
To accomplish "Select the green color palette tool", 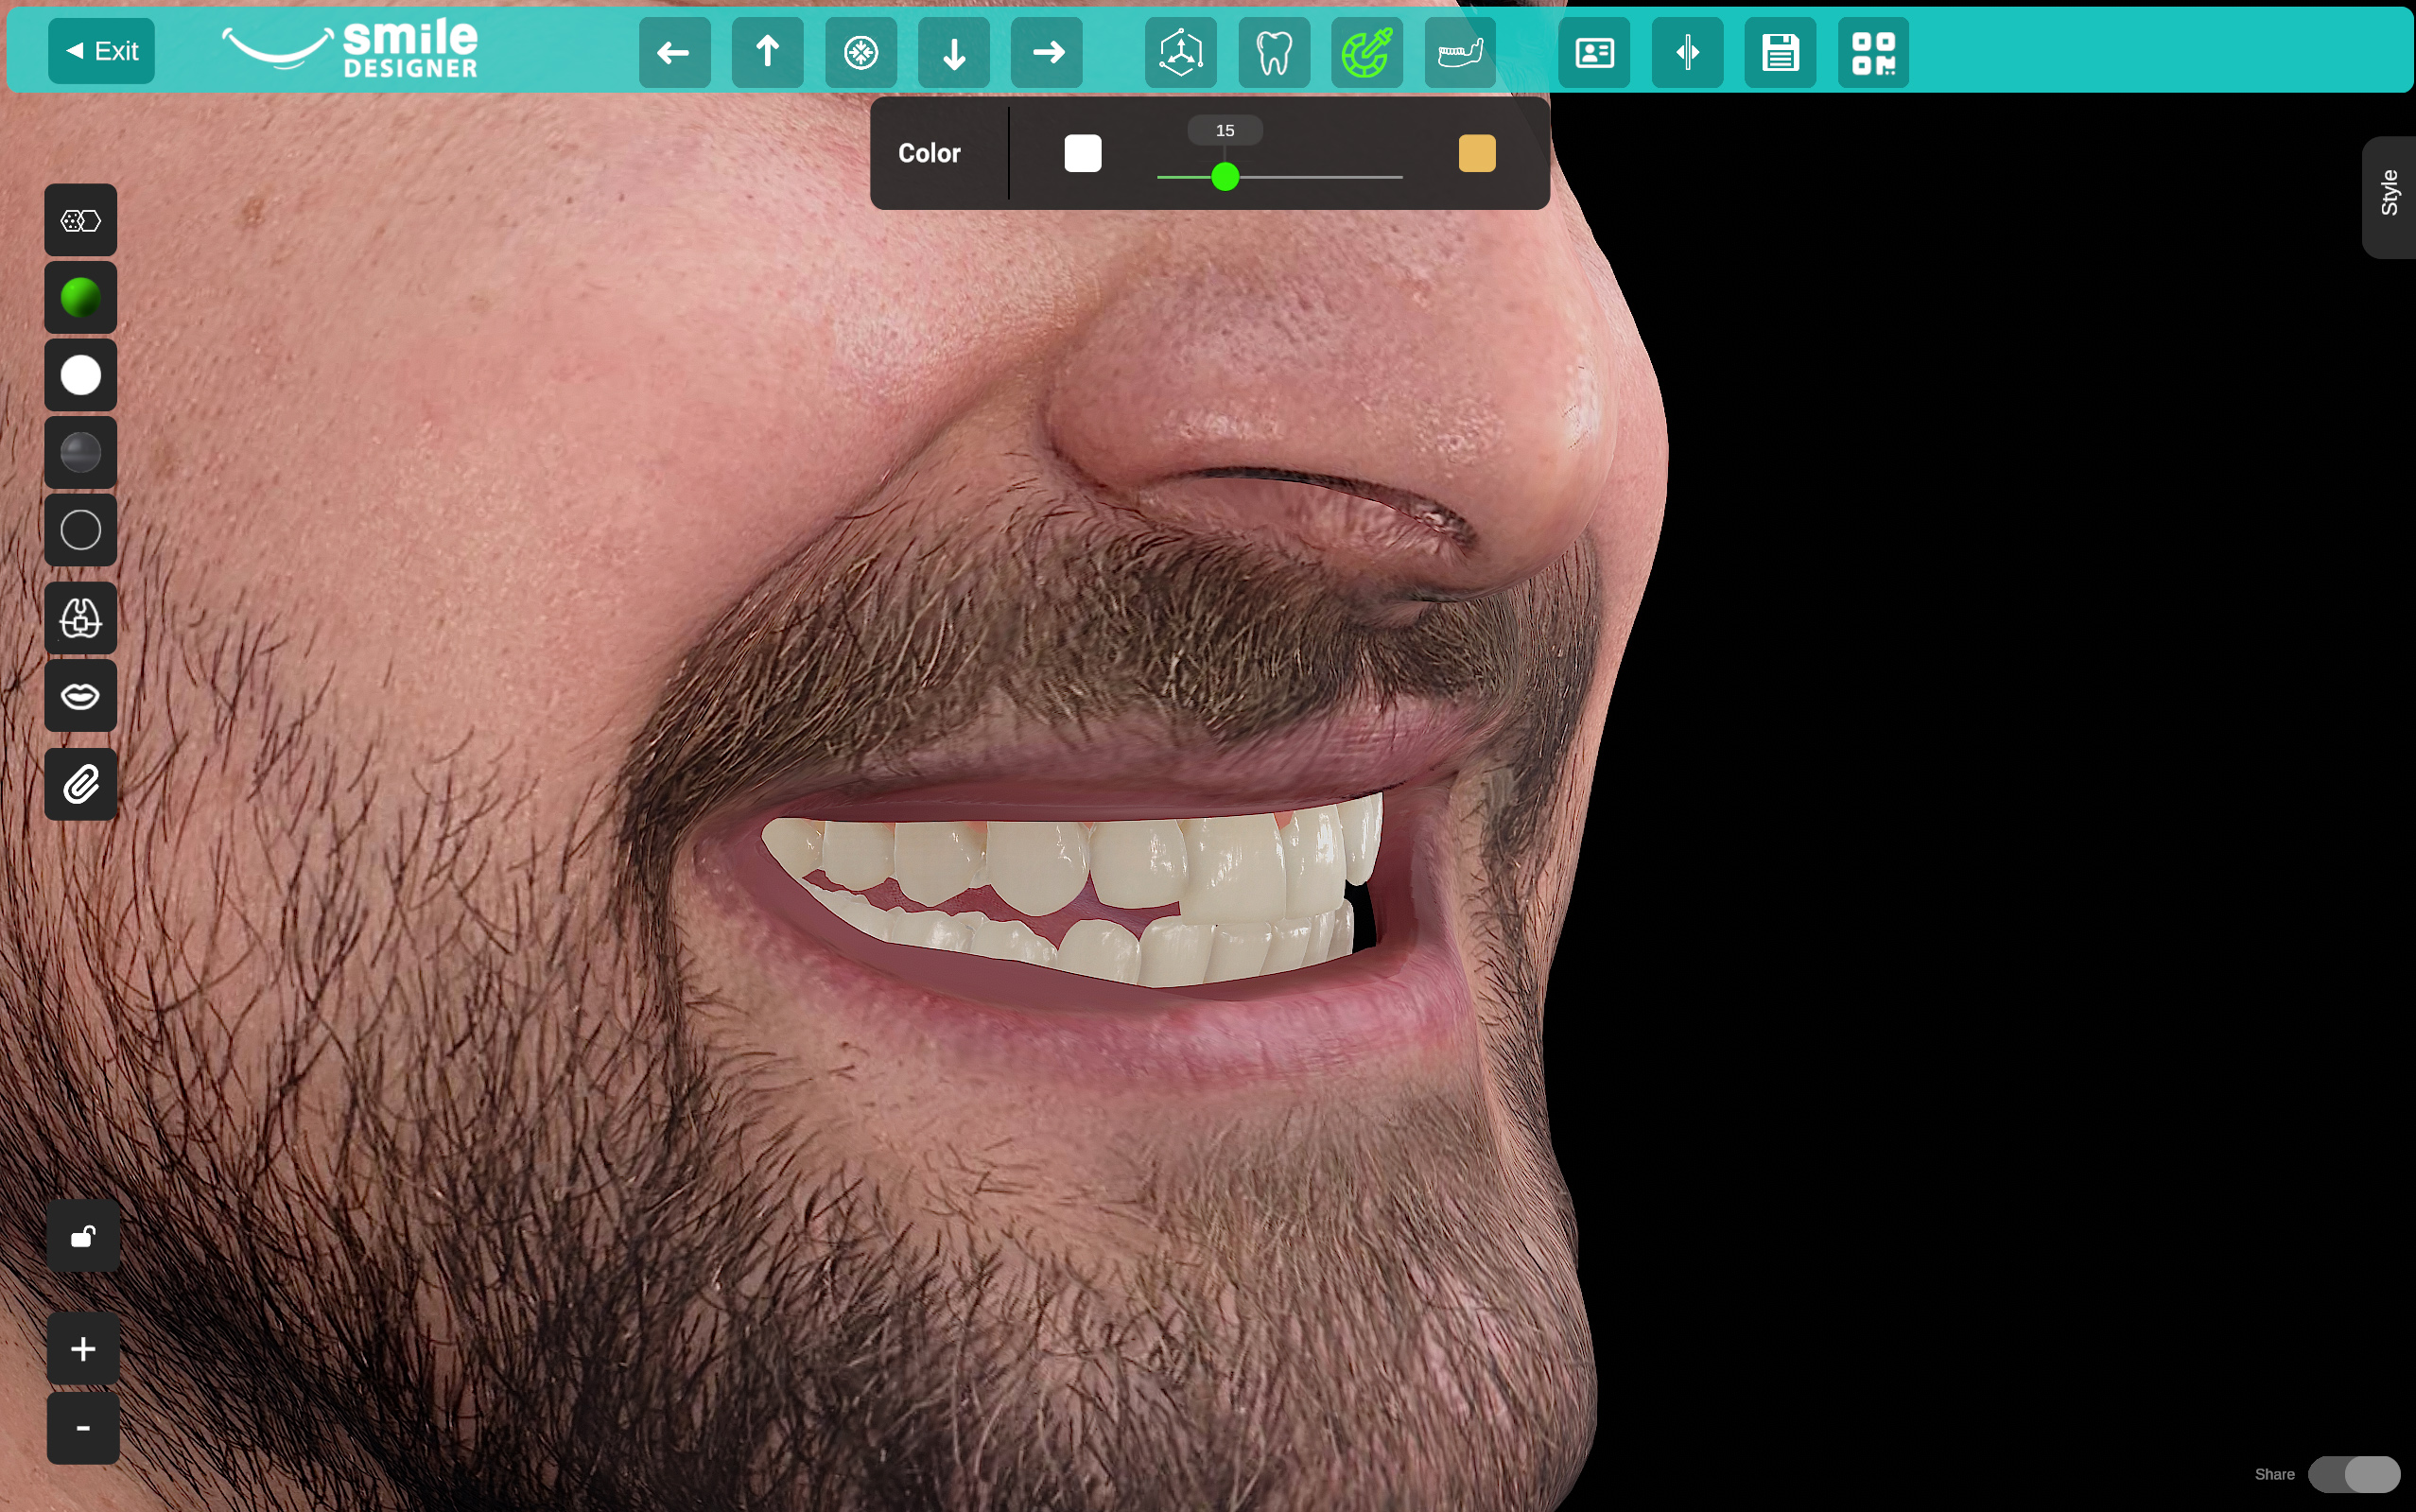I will click(1367, 52).
